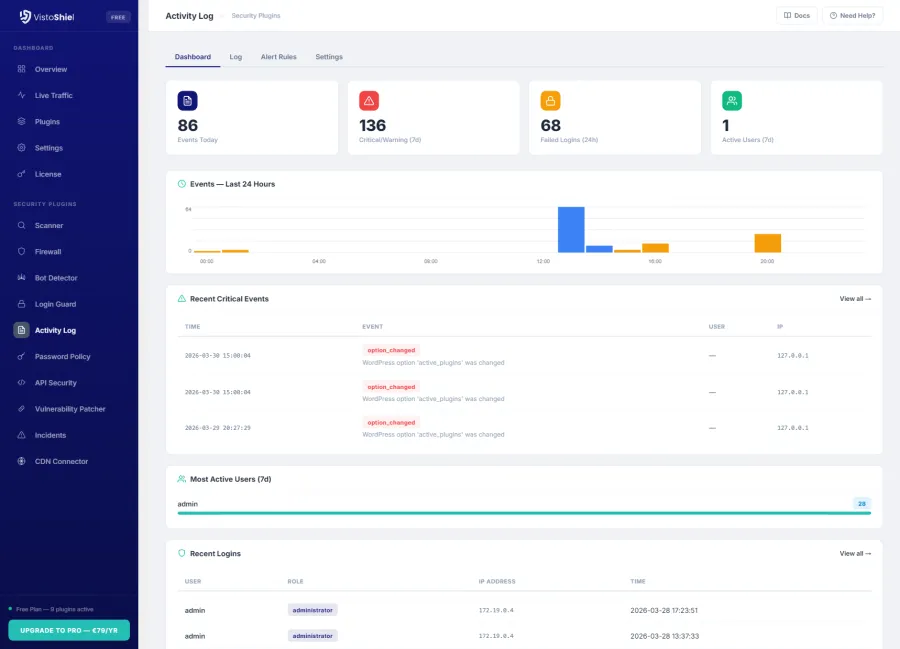Switch to the Log tab
Viewport: 900px width, 649px height.
[x=235, y=57]
